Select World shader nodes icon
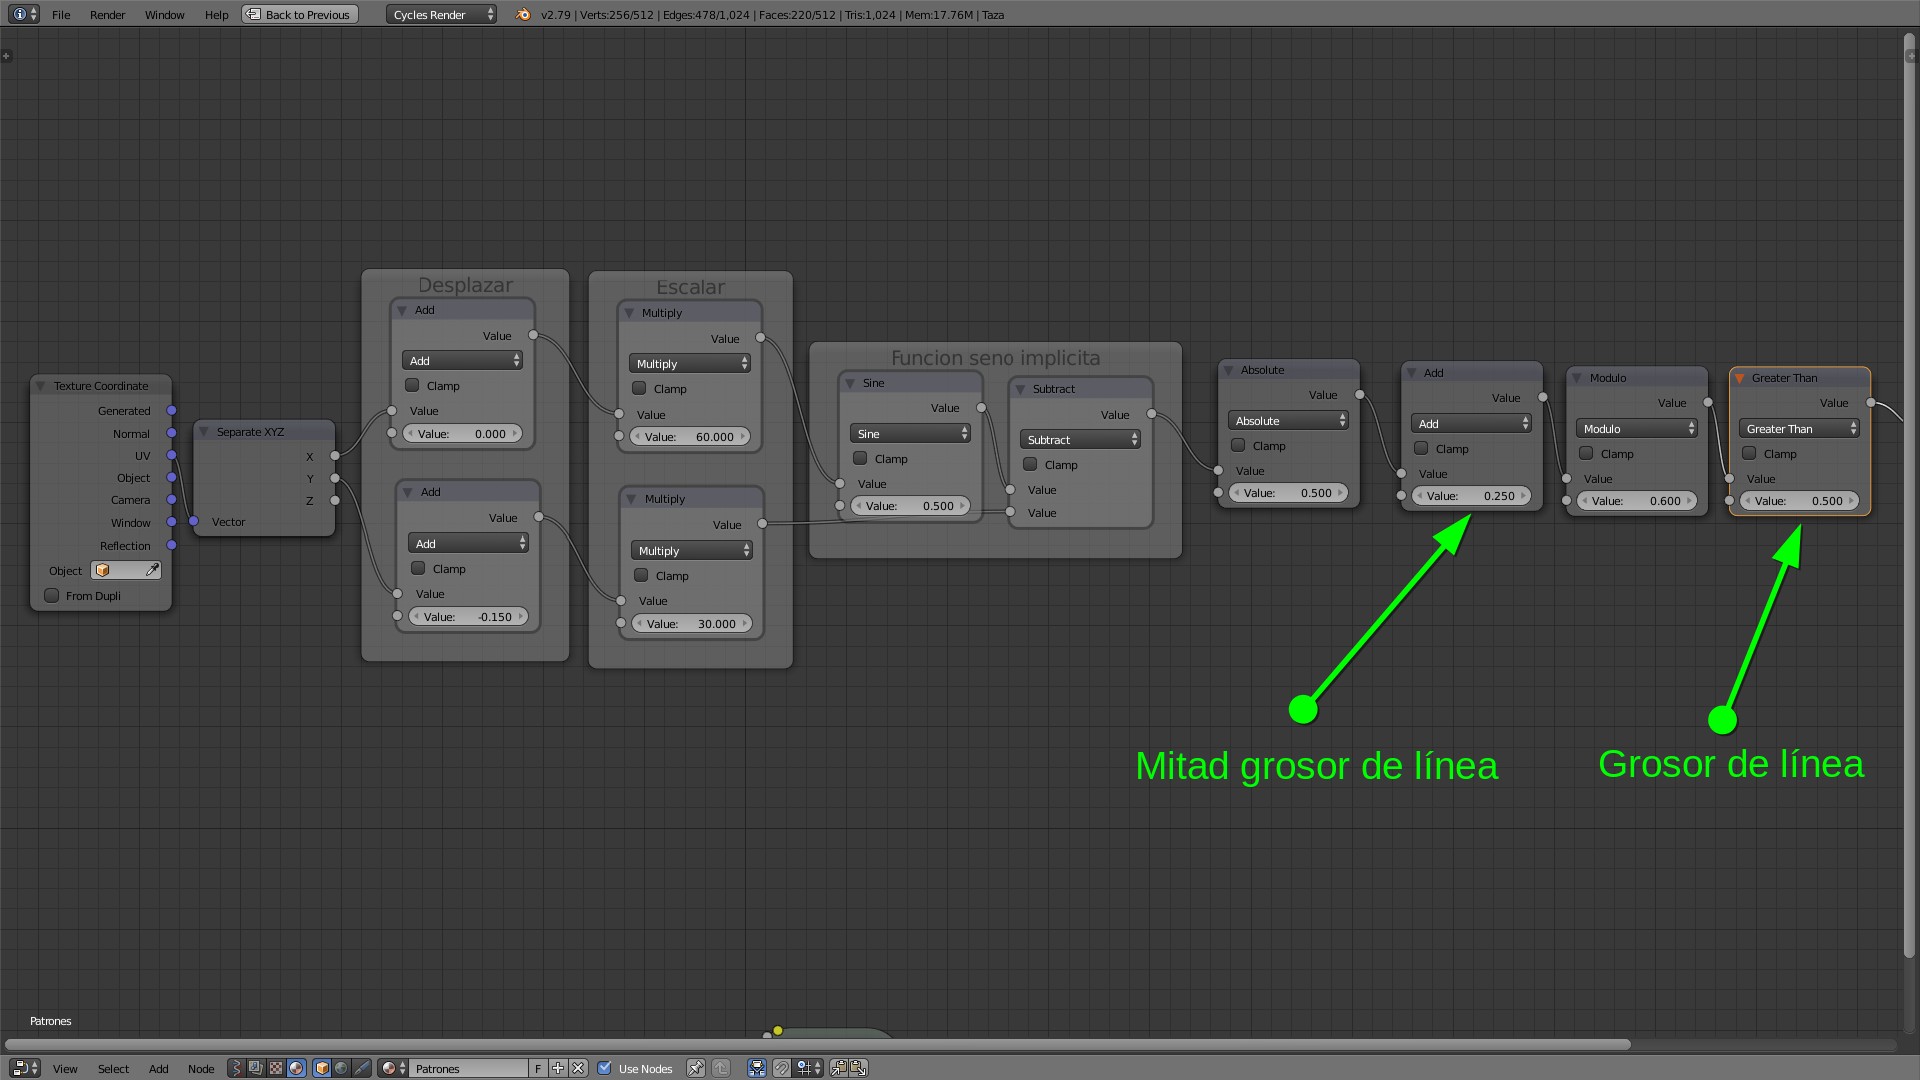Screen dimensions: 1920x1080 (341, 1068)
